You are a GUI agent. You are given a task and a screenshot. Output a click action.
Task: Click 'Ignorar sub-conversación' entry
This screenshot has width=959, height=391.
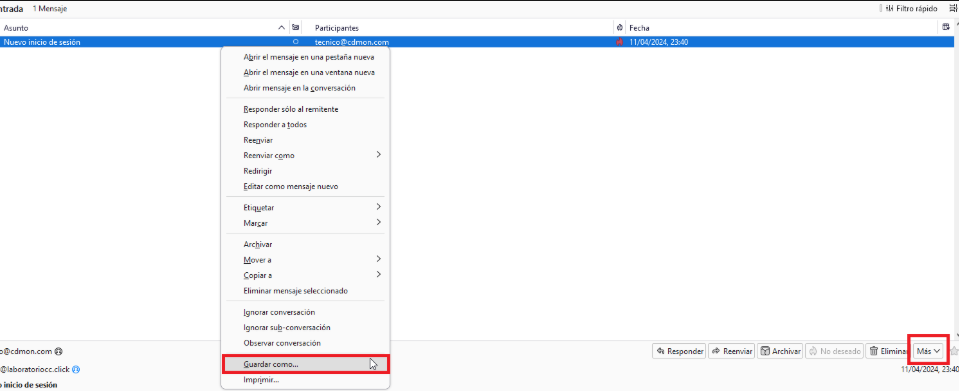click(x=305, y=327)
